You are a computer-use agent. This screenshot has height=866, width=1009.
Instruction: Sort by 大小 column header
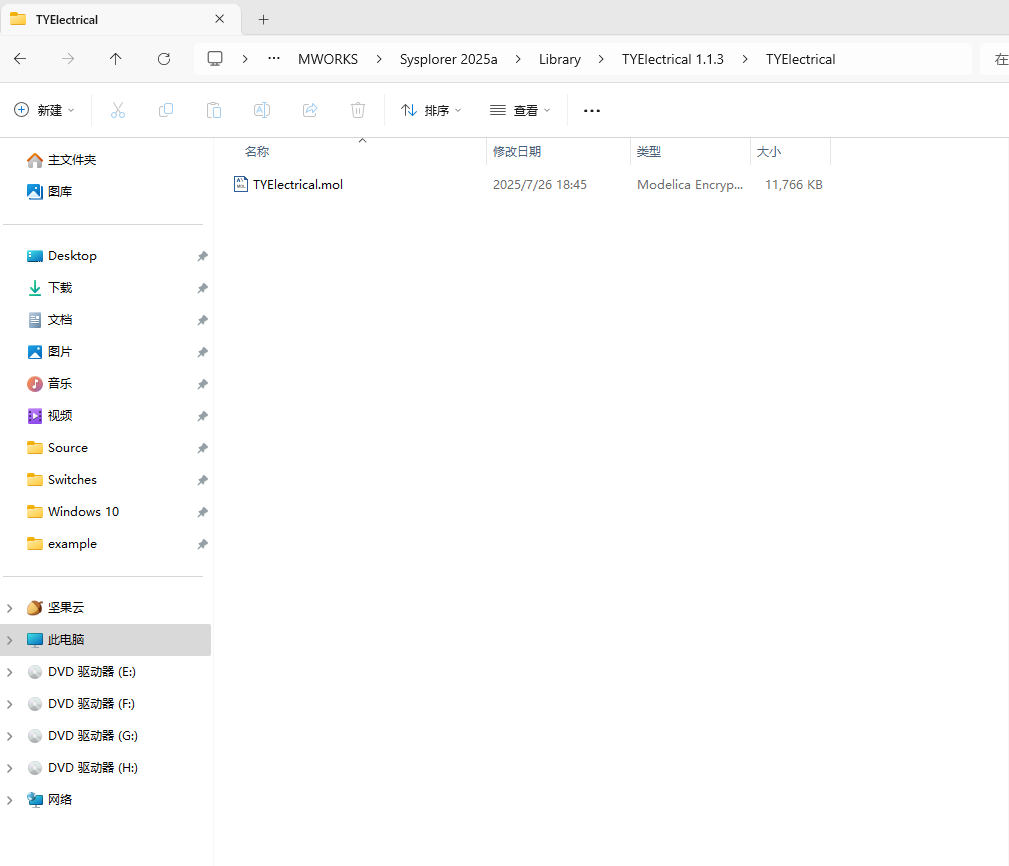click(x=768, y=152)
